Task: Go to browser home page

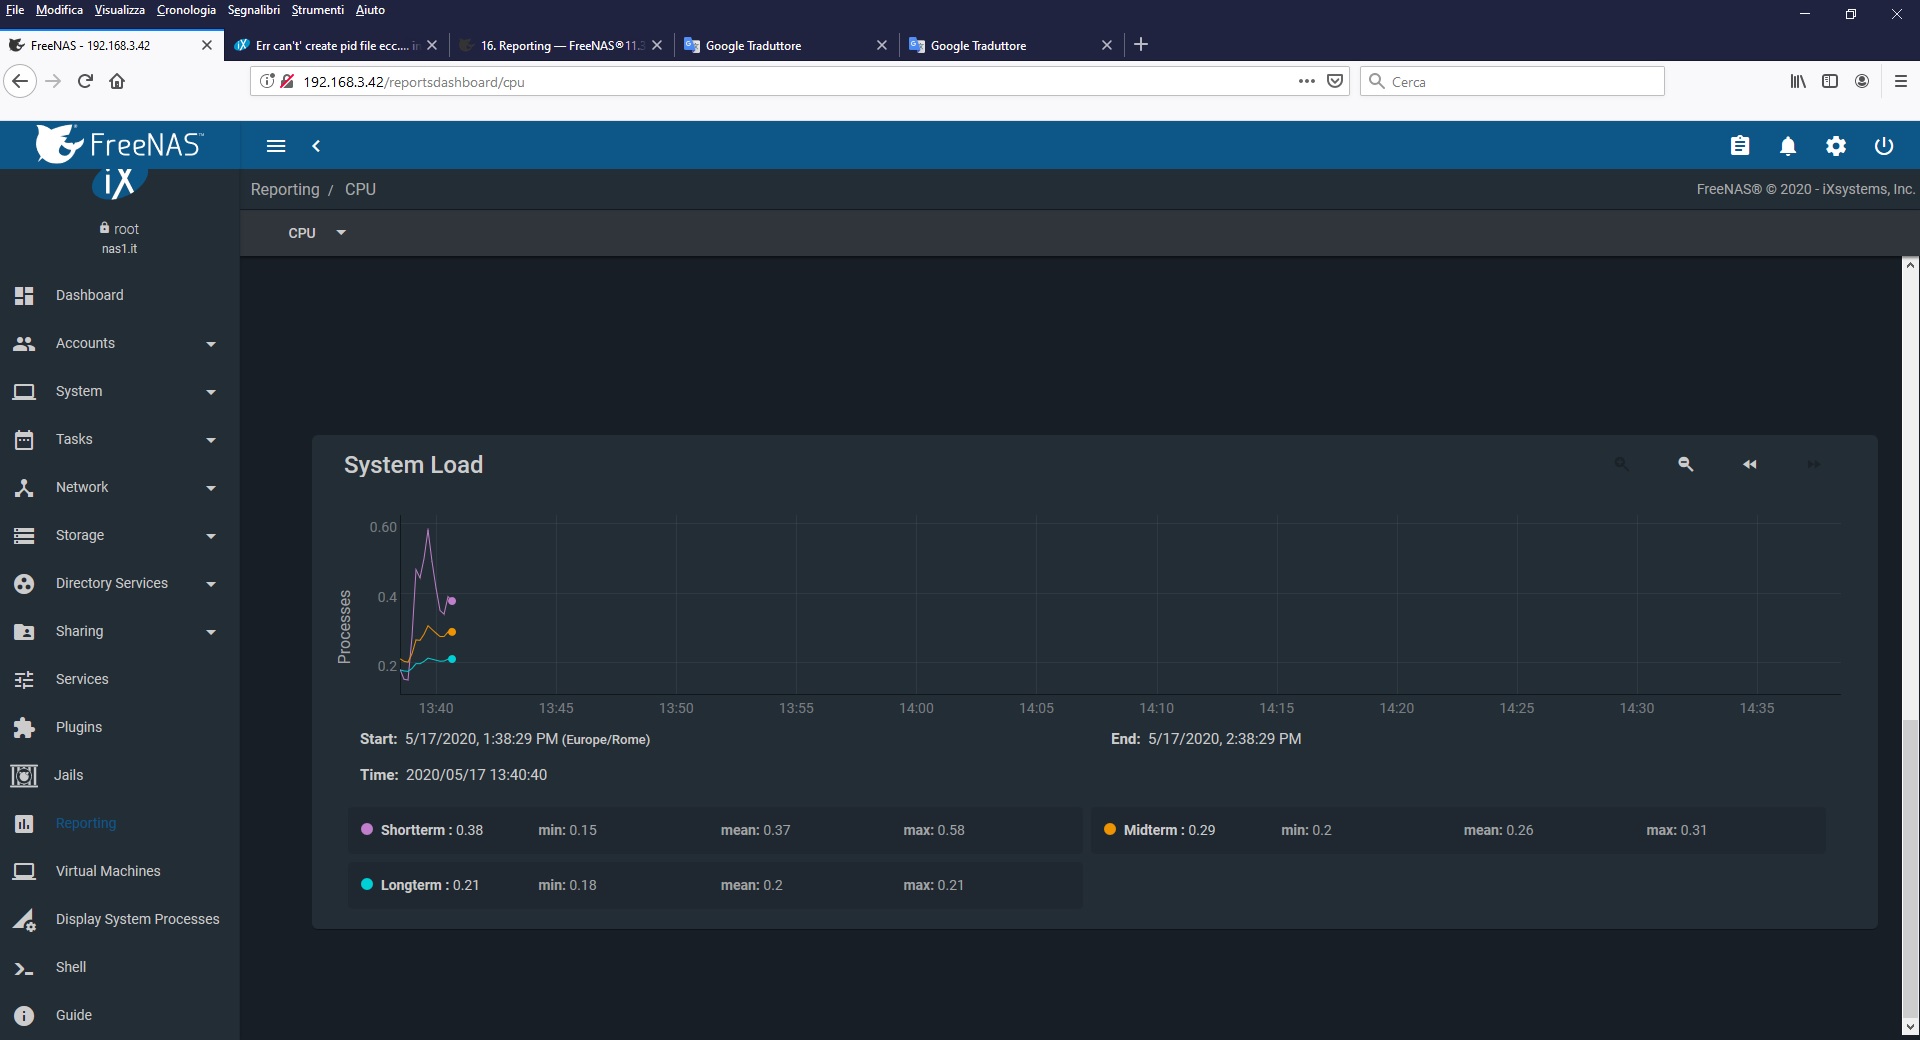Action: click(x=117, y=81)
